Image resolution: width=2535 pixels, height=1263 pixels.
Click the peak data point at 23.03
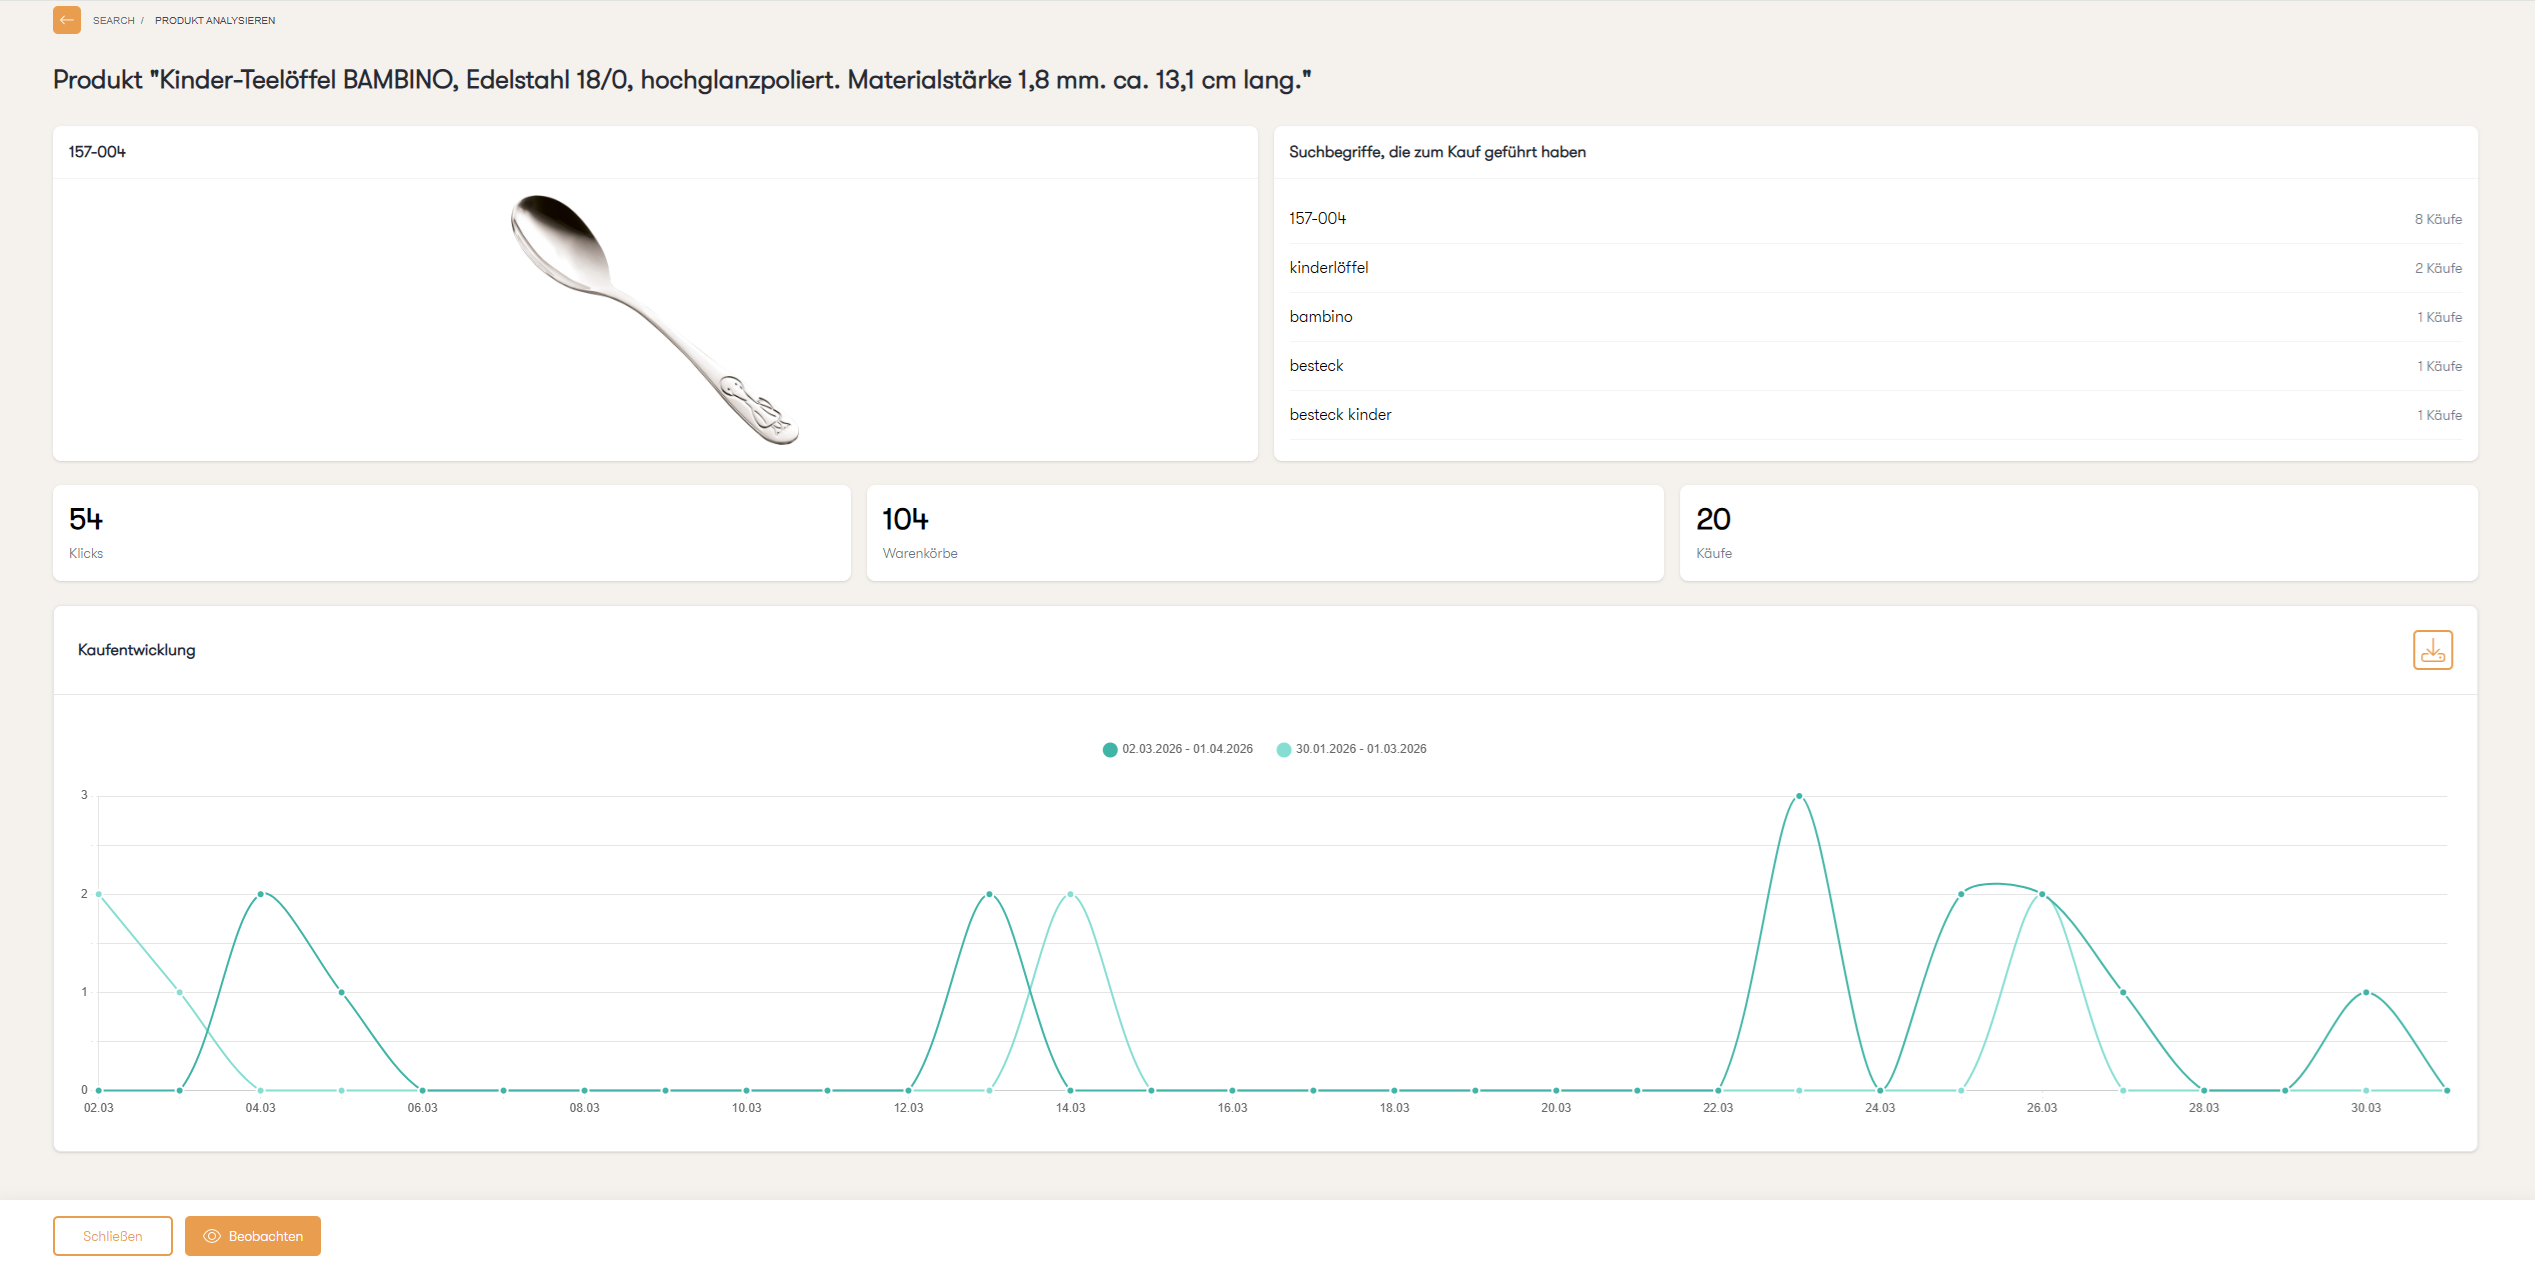1800,795
